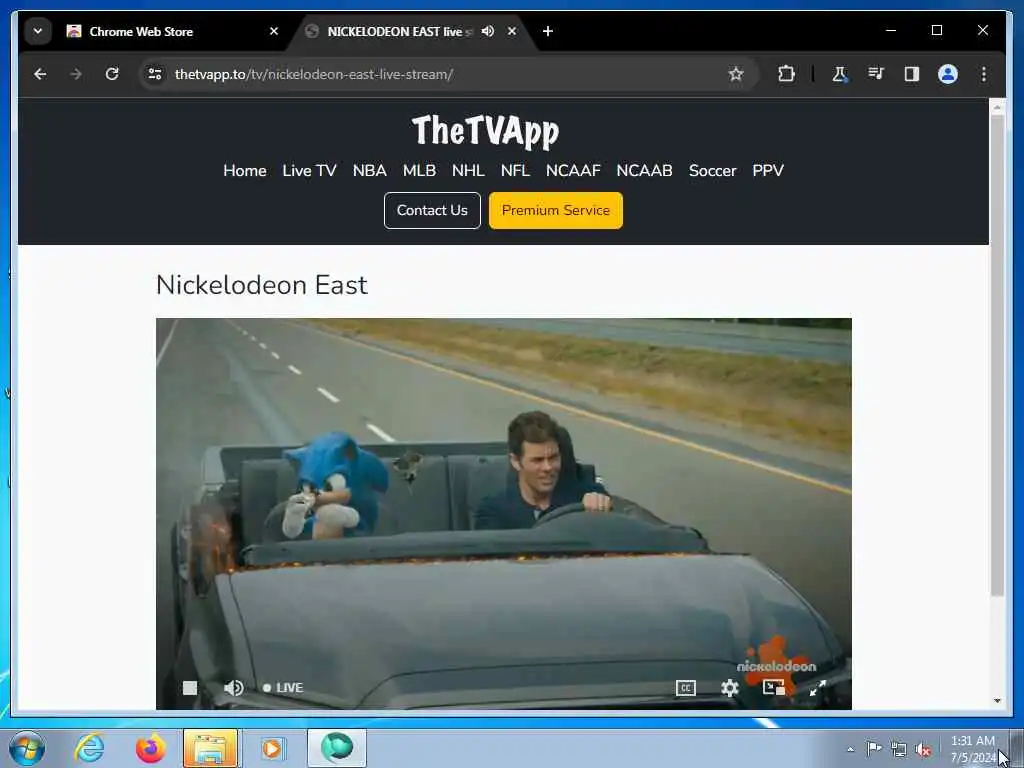Open the NCAAB link

coord(645,170)
